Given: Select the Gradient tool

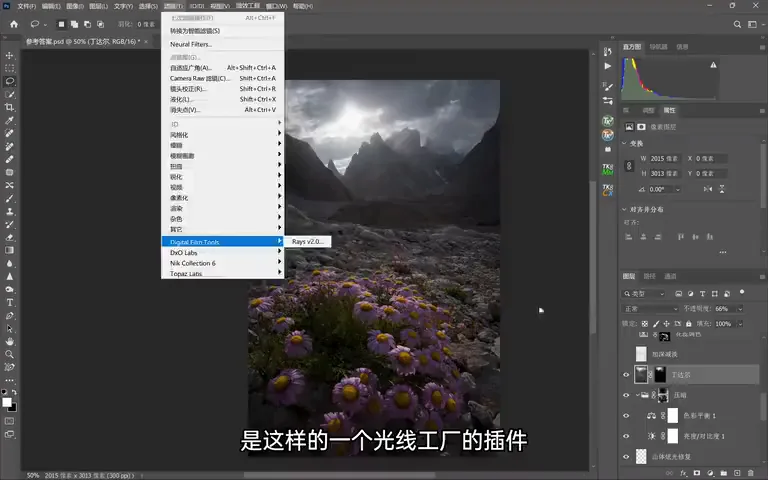Looking at the screenshot, I should click(x=9, y=250).
